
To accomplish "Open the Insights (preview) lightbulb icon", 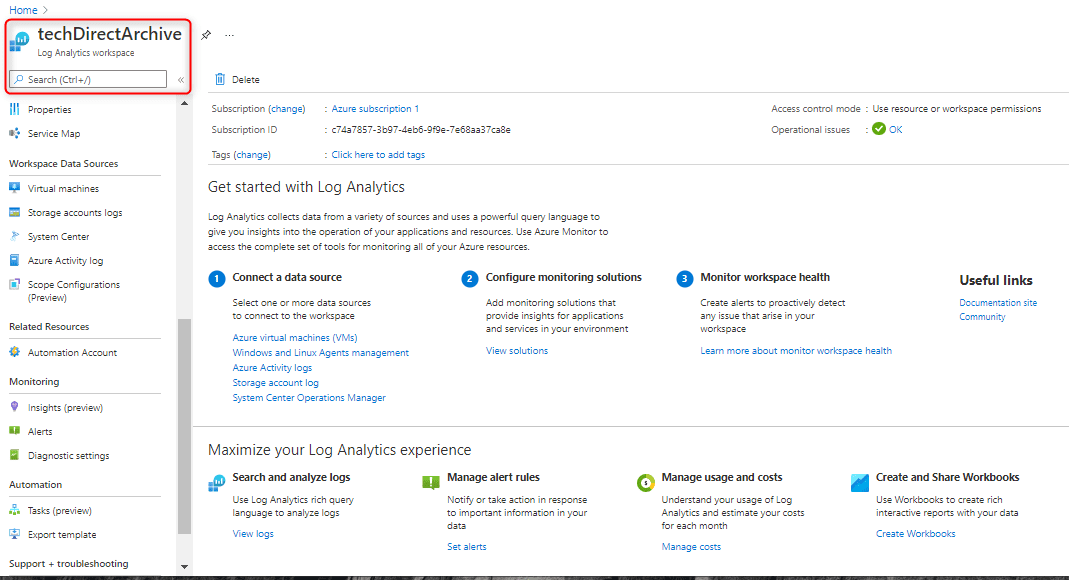I will [x=15, y=407].
